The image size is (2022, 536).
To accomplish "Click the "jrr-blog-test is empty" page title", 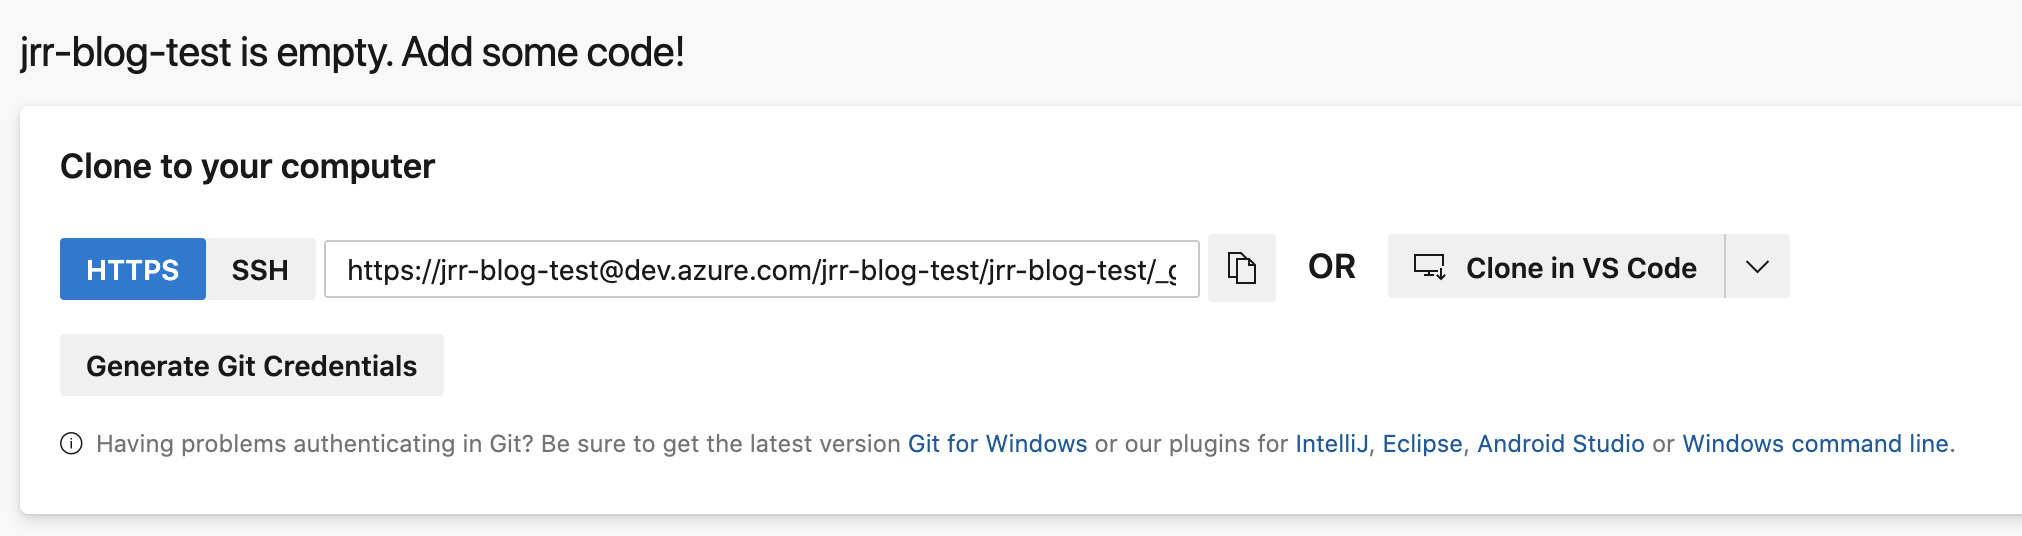I will click(352, 52).
